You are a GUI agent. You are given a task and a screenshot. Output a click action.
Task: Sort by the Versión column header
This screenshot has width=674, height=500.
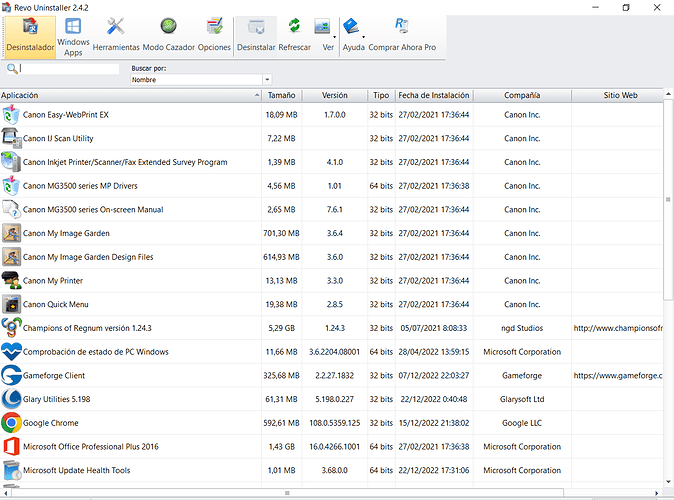(334, 95)
